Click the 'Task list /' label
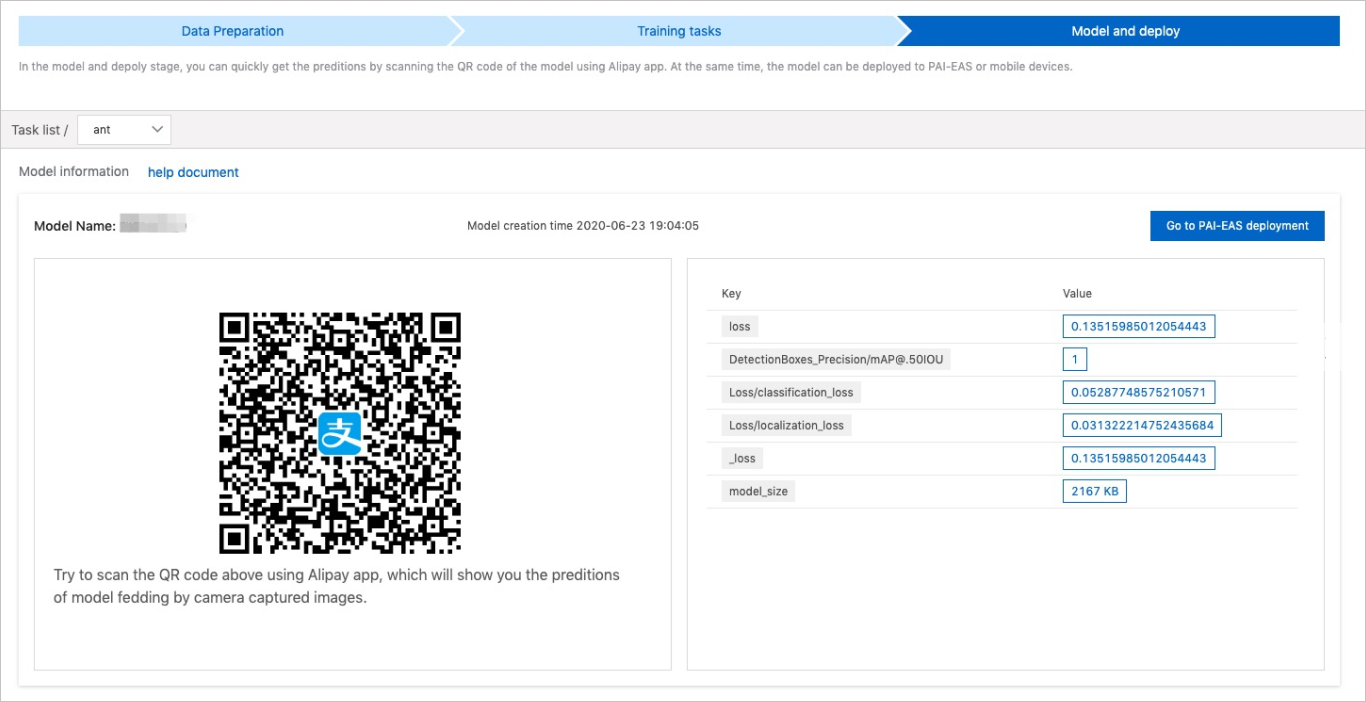Image resolution: width=1366 pixels, height=702 pixels. pos(40,130)
